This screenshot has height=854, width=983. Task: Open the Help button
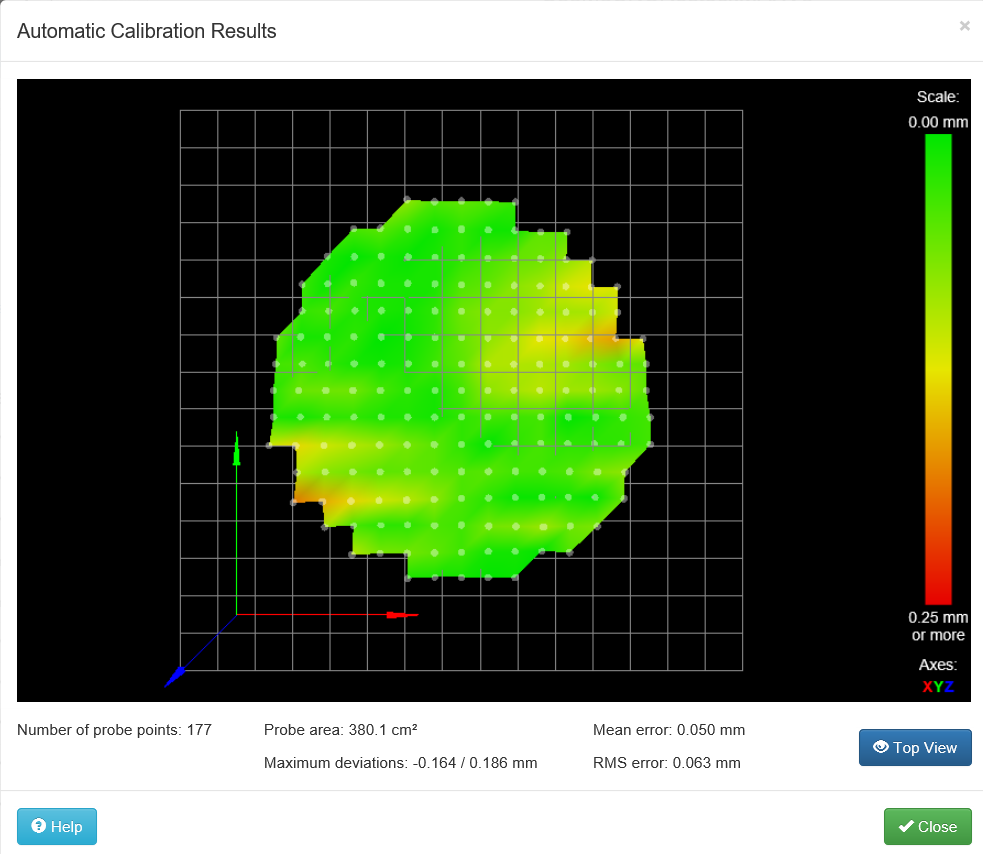tap(57, 826)
